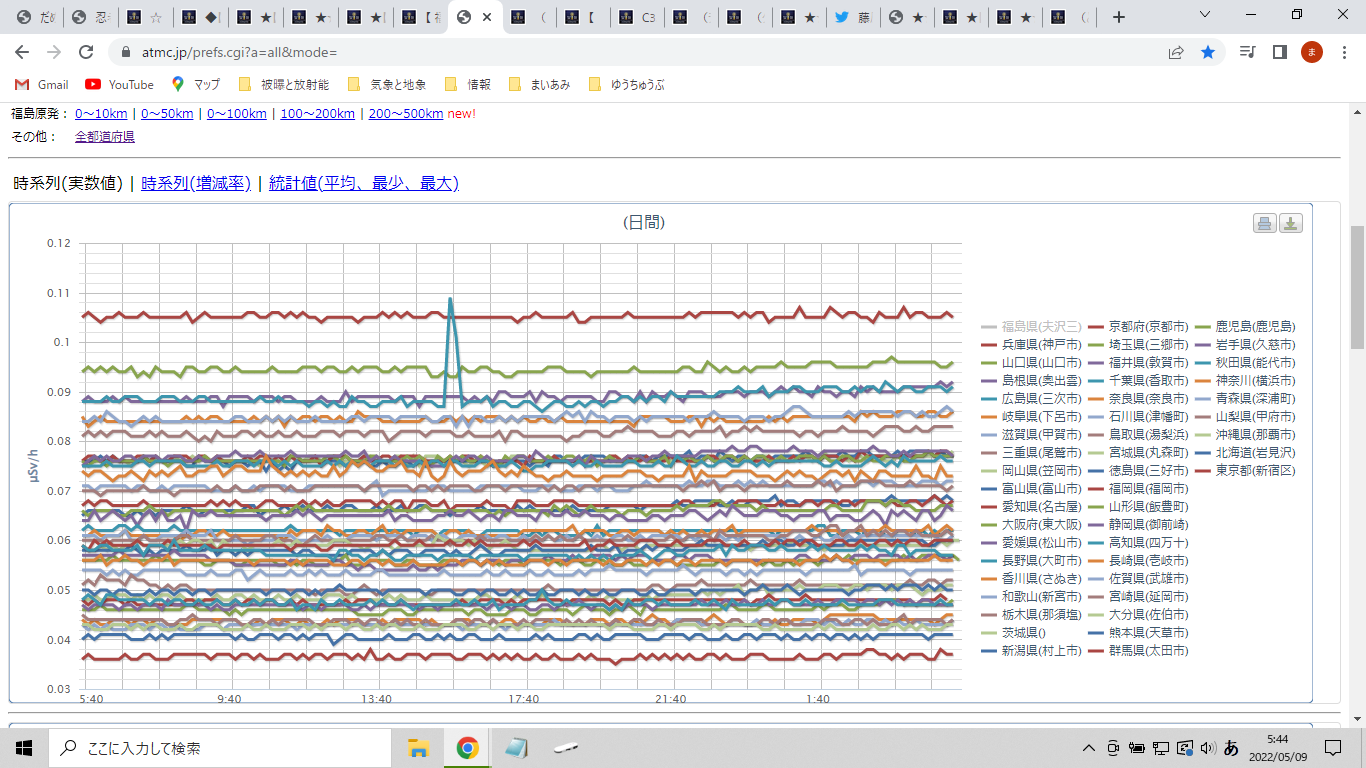
Task: Reload the atmc.jp page
Action: coord(86,52)
